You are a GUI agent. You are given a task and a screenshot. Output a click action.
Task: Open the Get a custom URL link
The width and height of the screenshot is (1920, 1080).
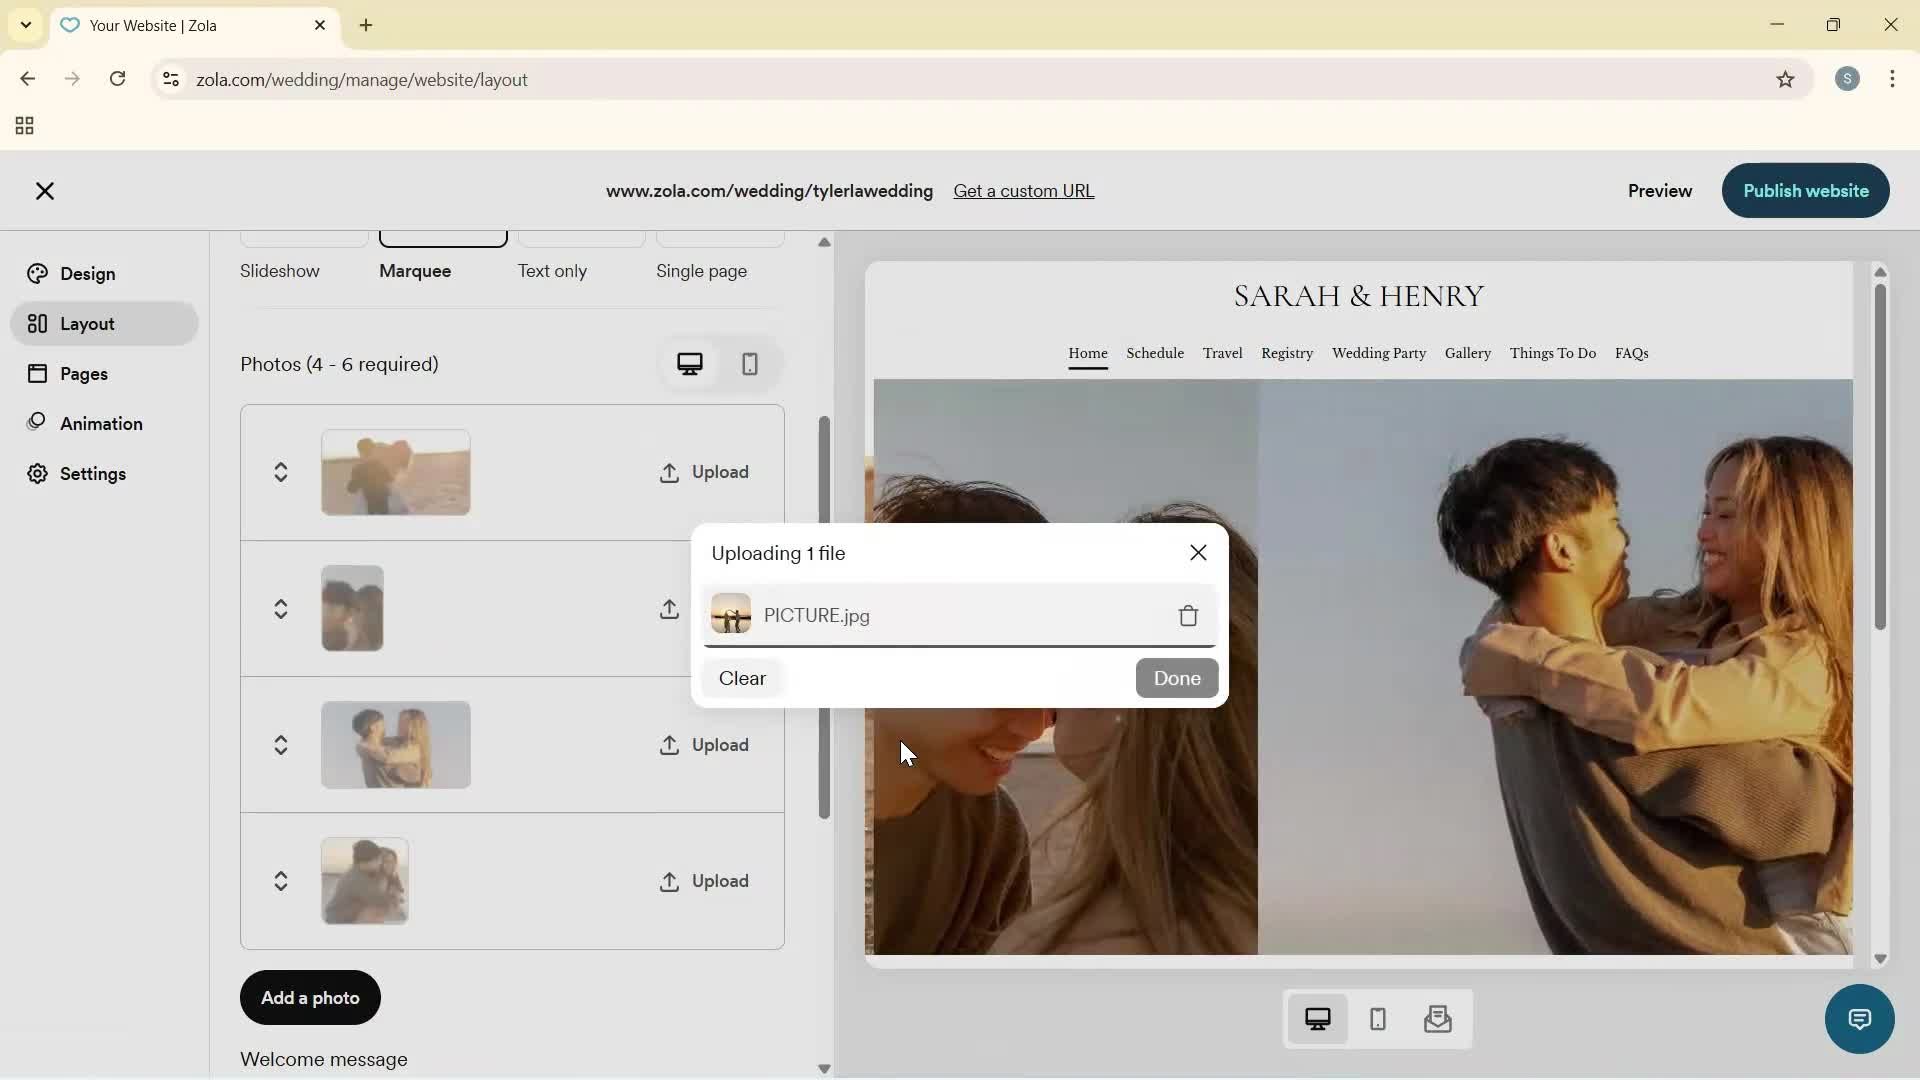pos(1024,190)
